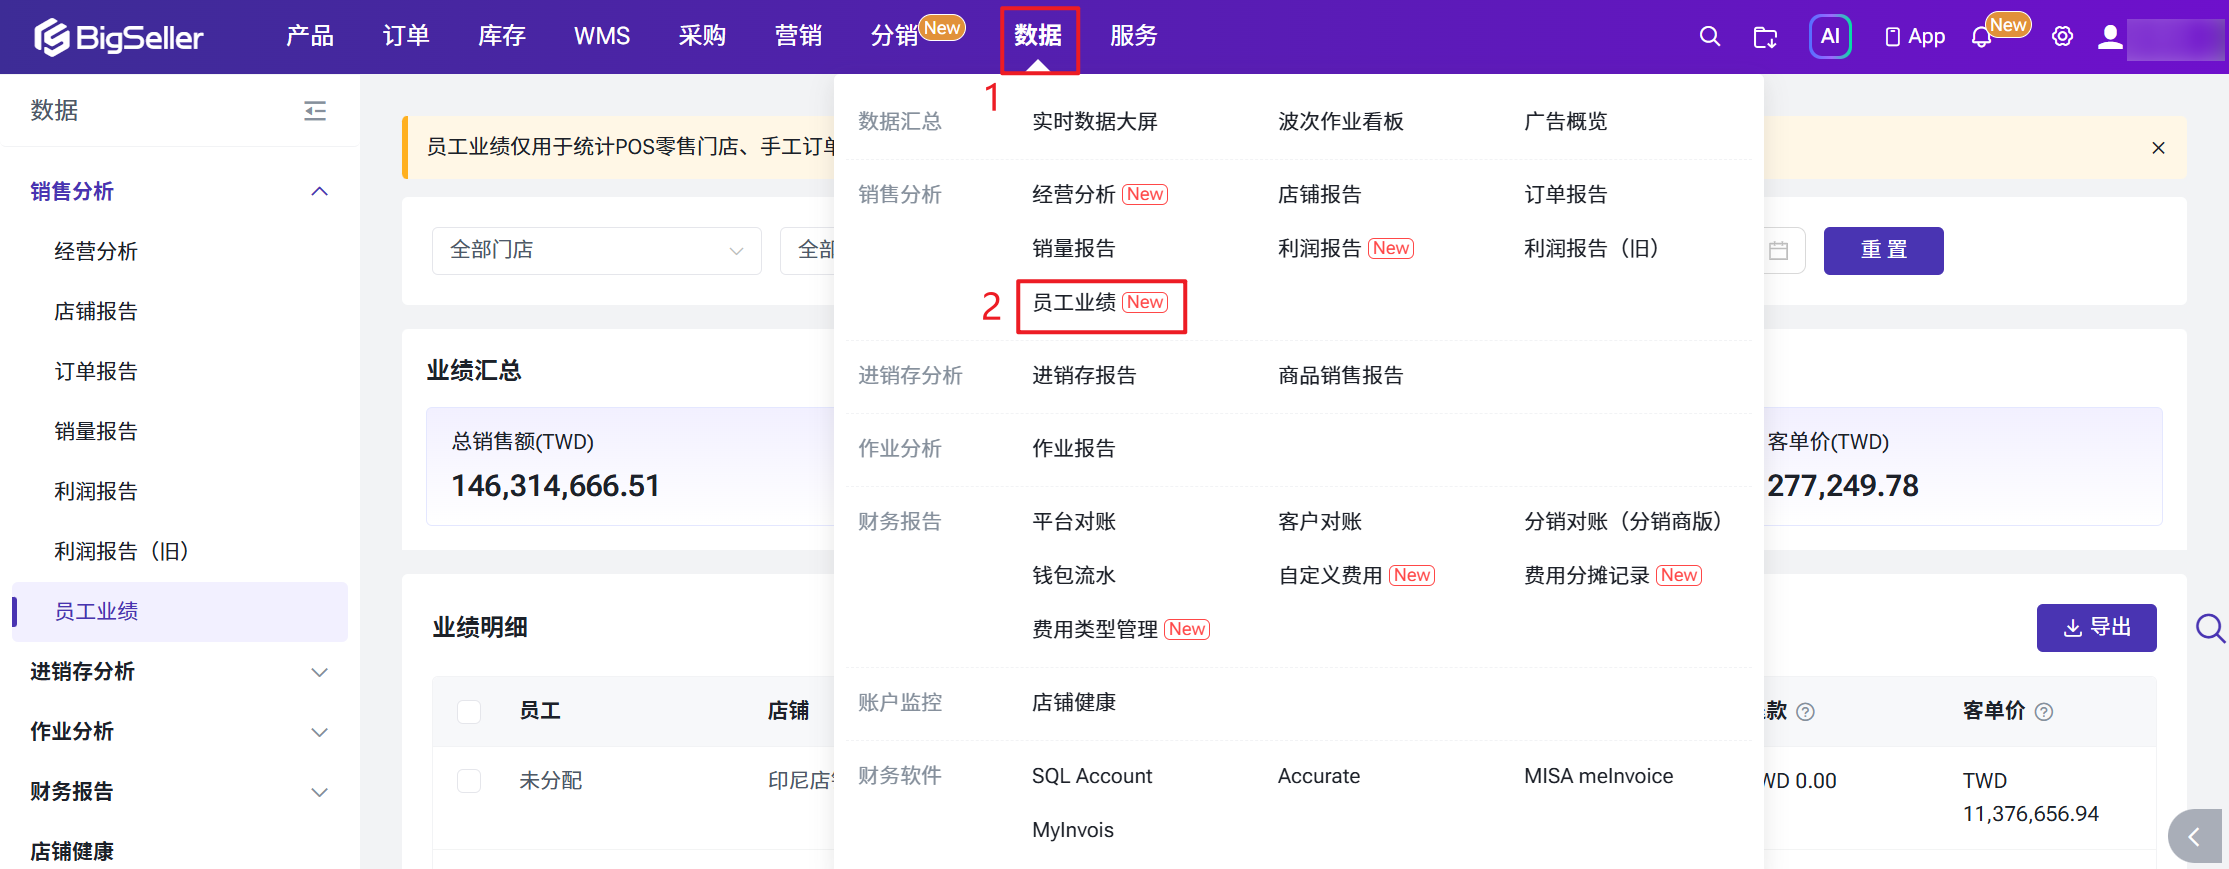The height and width of the screenshot is (869, 2229).
Task: Open the WMS top menu
Action: 602,37
